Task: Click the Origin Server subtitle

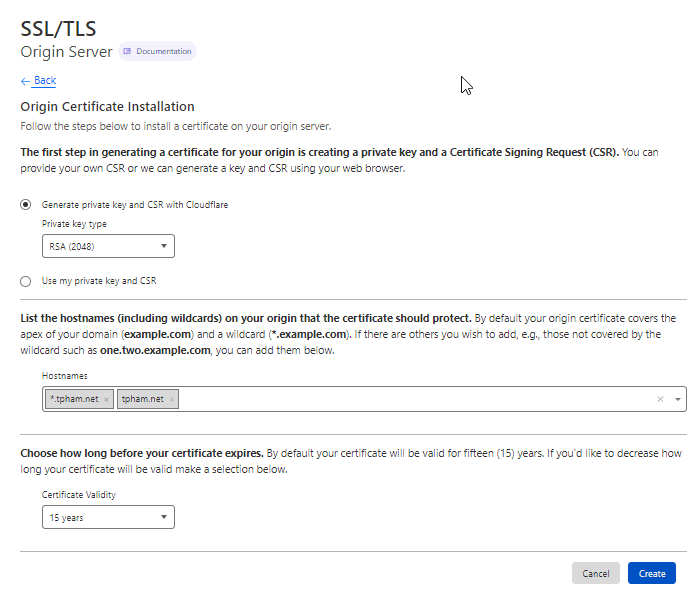Action: pyautogui.click(x=66, y=52)
